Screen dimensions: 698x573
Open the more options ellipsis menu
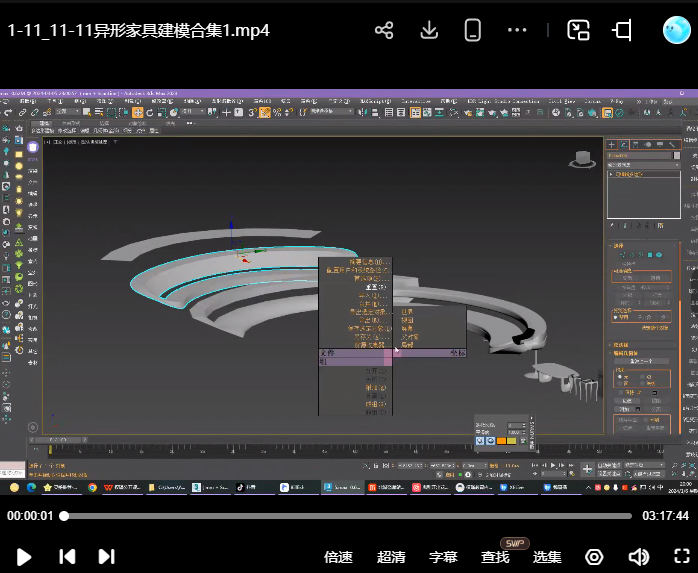(x=517, y=30)
